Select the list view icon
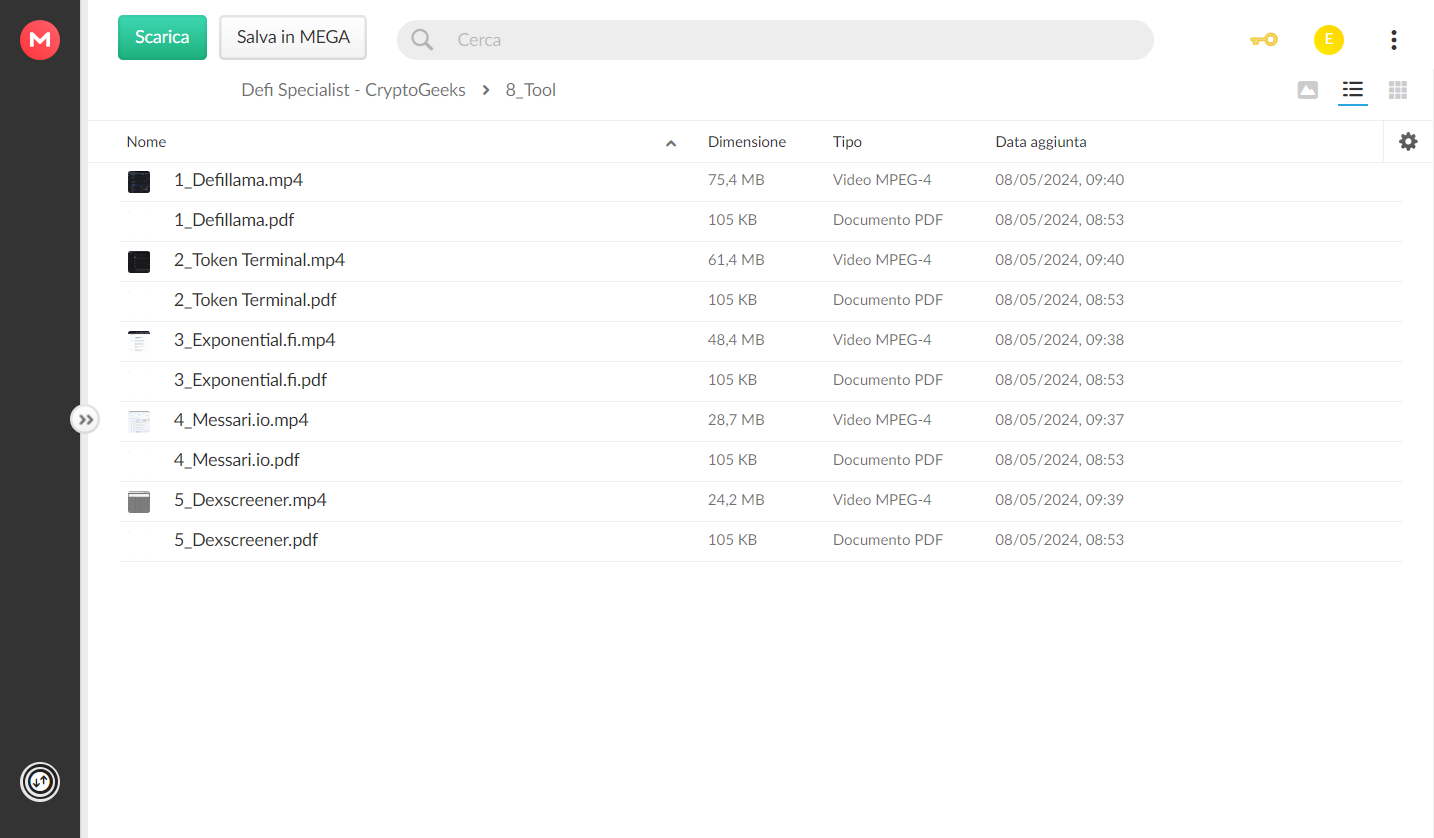1434x838 pixels. tap(1353, 90)
